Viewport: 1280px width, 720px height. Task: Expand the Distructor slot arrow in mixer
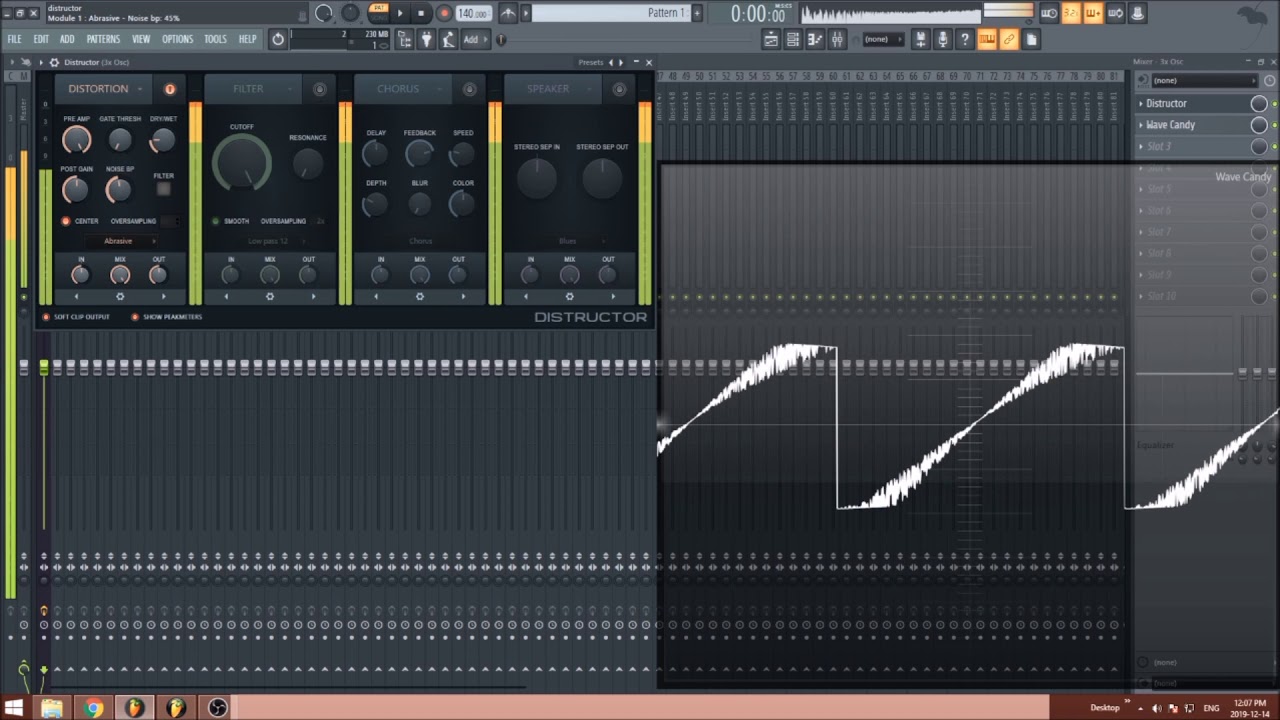1141,103
